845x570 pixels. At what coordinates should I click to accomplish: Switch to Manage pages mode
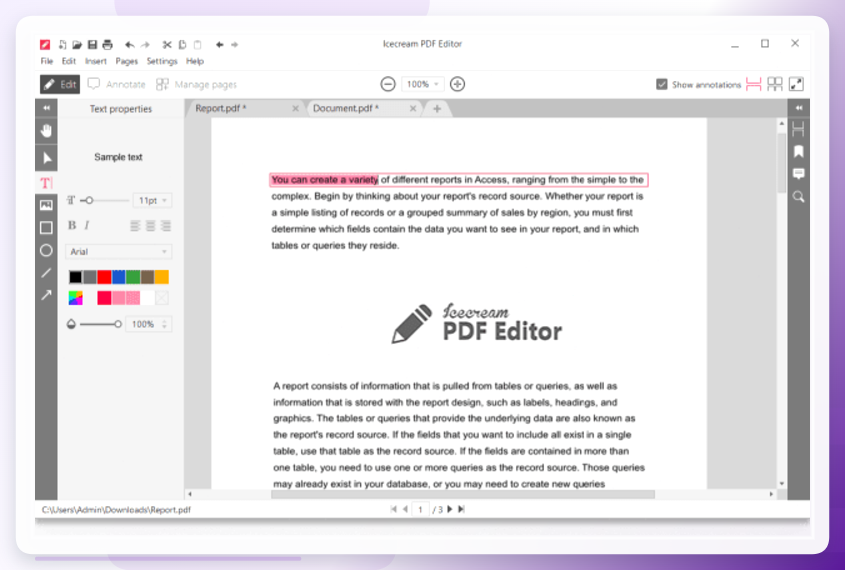tap(196, 84)
